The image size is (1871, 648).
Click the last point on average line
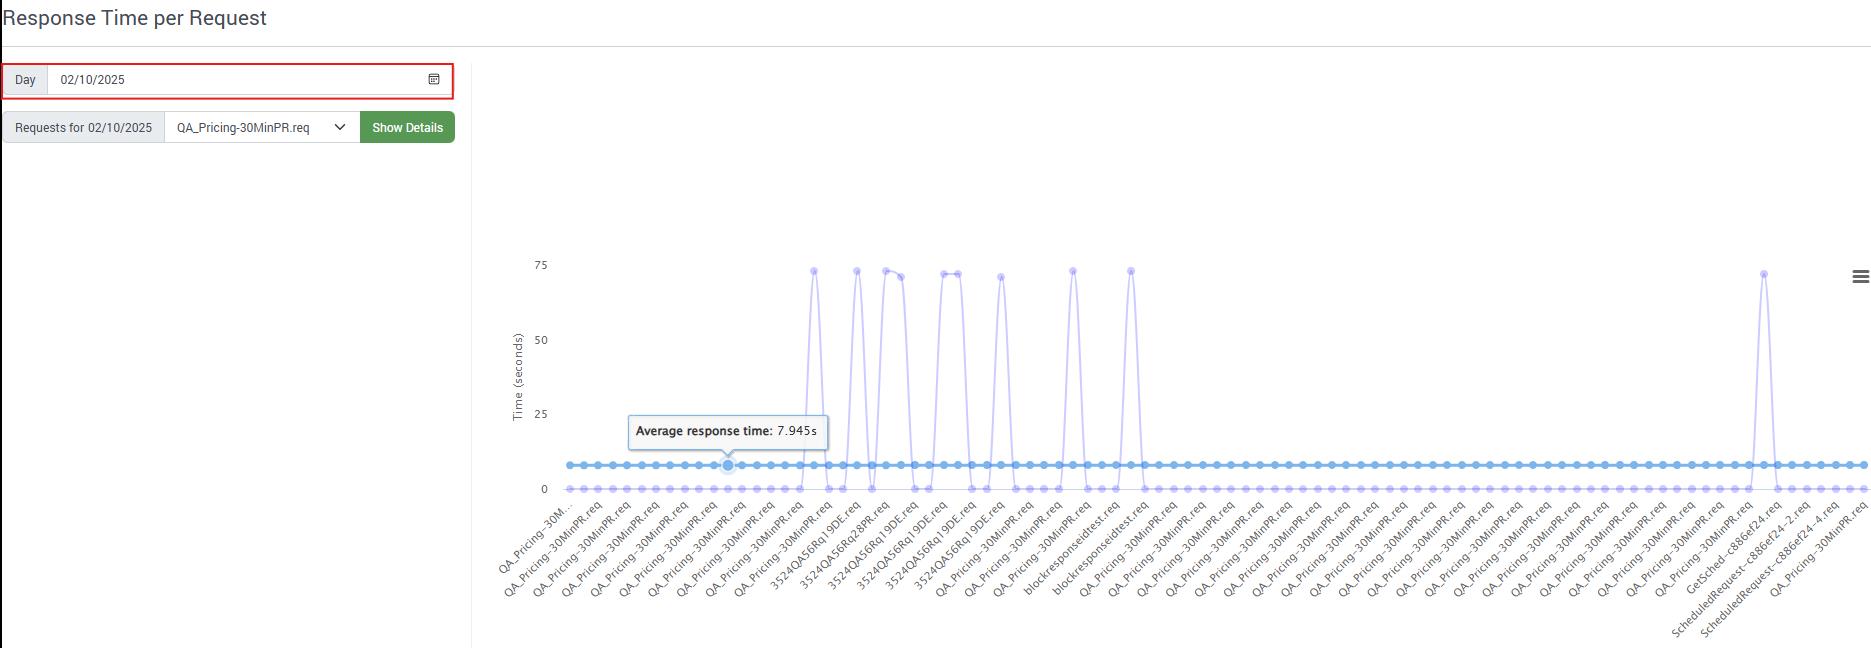tap(1864, 465)
